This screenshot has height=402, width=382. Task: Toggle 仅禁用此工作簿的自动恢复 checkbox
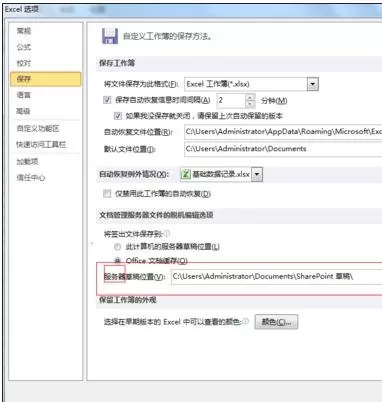[107, 193]
